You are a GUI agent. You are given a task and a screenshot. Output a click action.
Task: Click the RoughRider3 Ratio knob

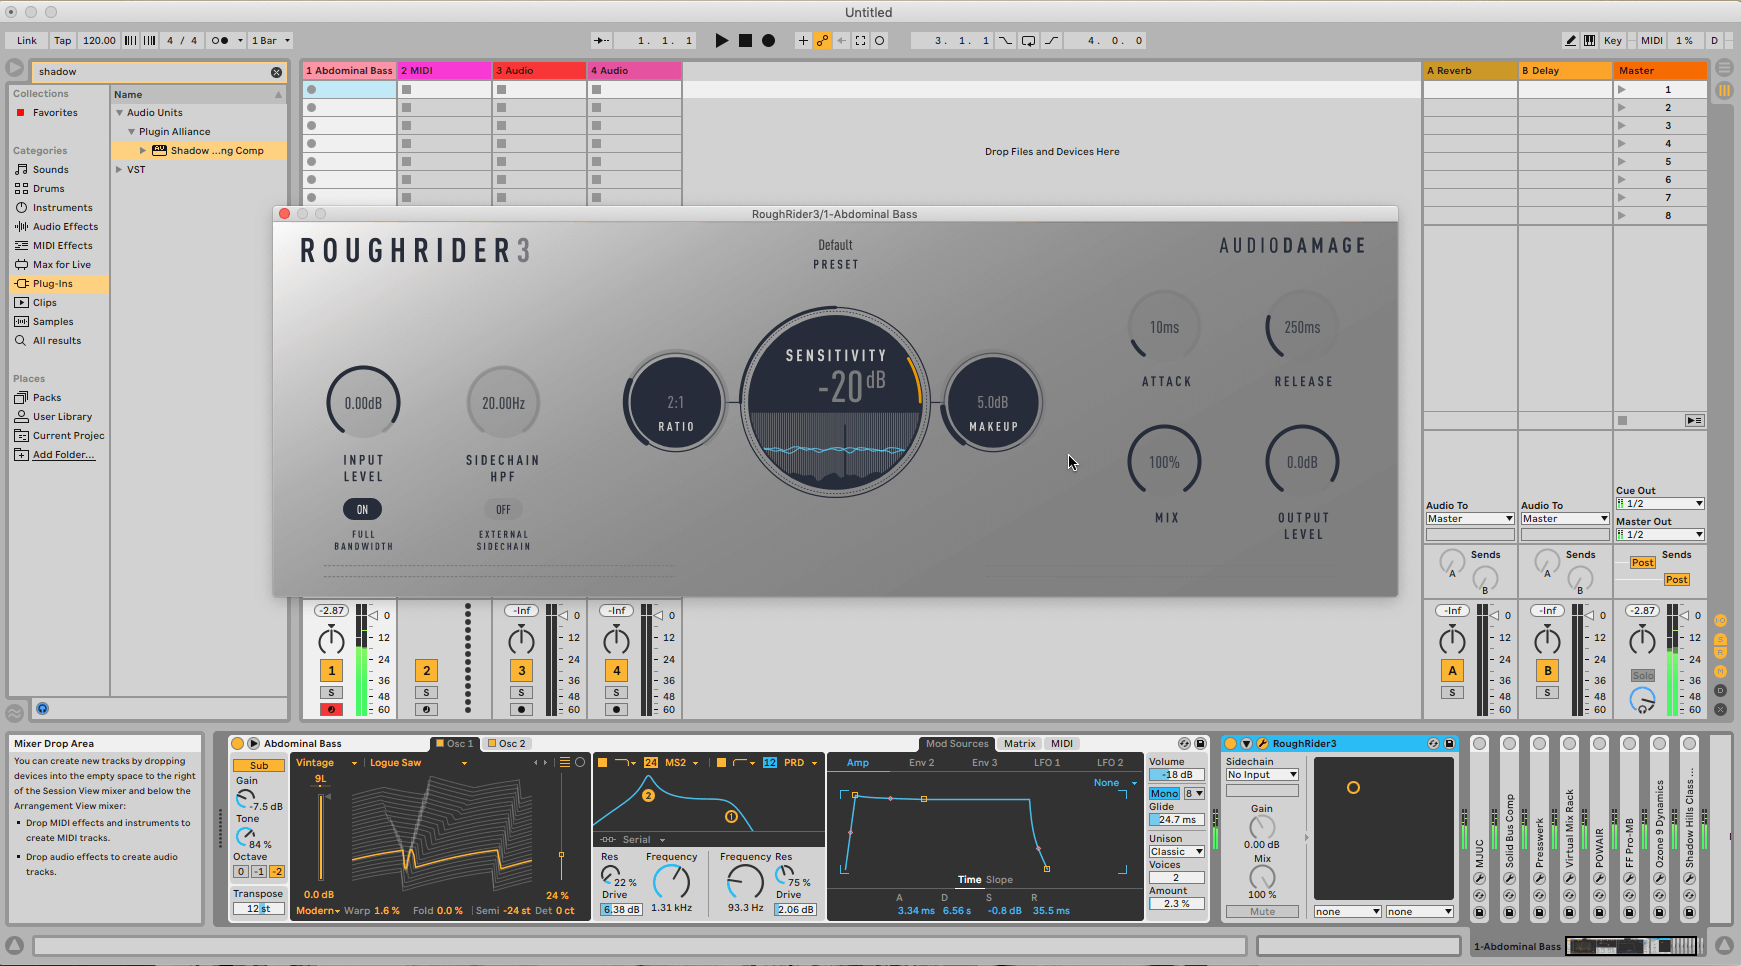[676, 403]
